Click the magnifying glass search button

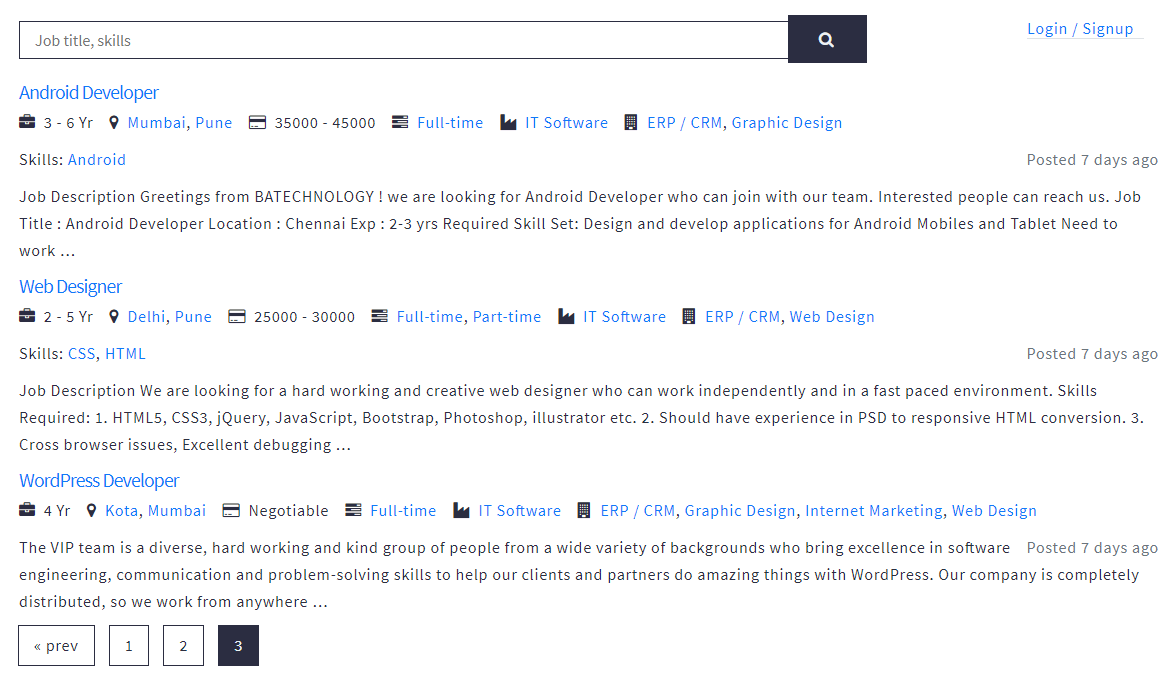click(x=826, y=40)
